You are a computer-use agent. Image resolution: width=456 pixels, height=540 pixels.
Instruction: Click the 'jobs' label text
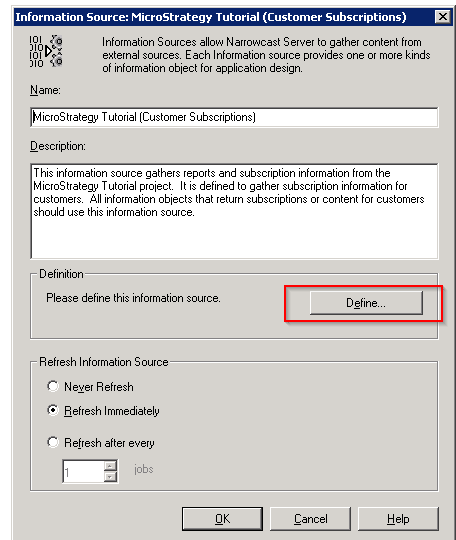tap(144, 469)
